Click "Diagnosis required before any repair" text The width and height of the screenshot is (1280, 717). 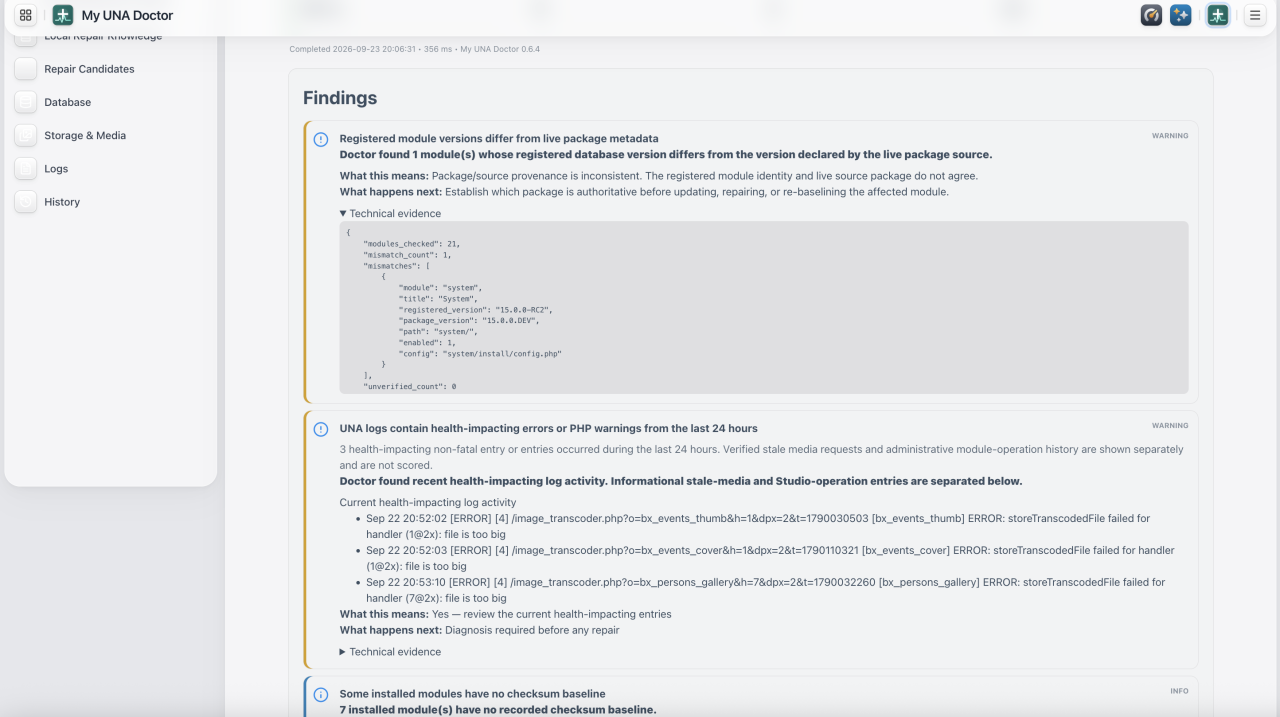(x=532, y=630)
